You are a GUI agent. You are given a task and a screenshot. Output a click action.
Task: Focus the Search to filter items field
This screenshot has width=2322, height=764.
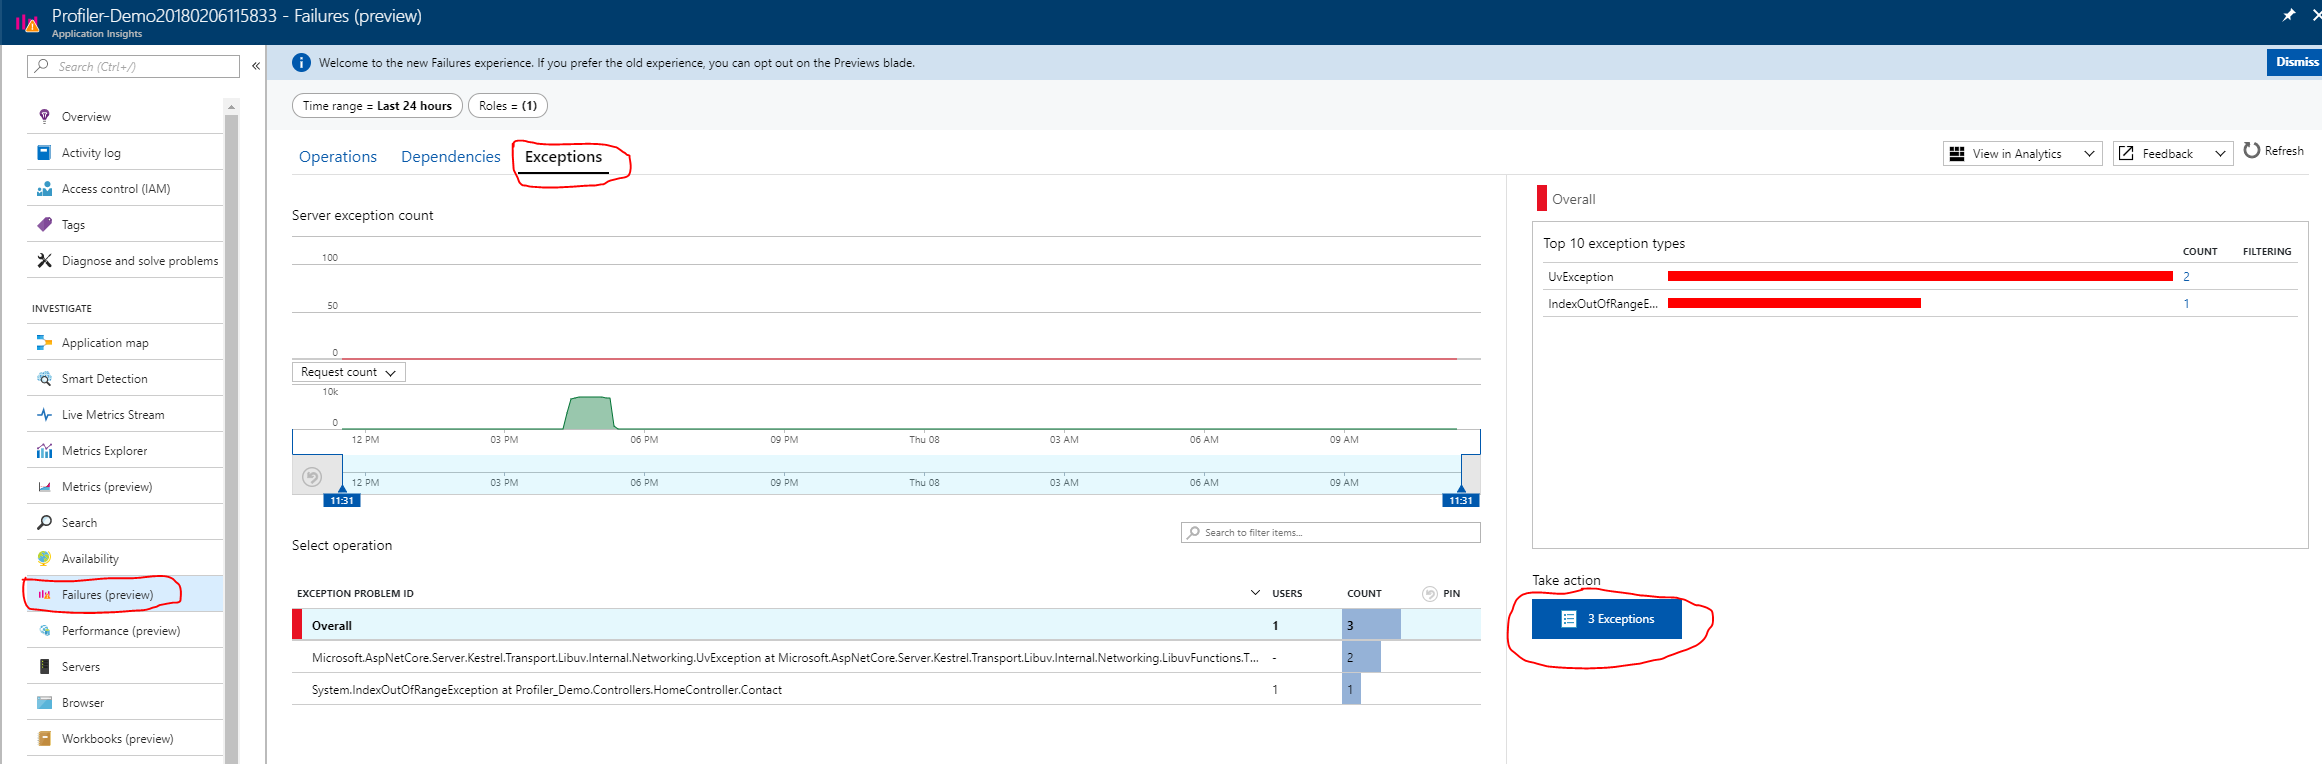pyautogui.click(x=1330, y=532)
